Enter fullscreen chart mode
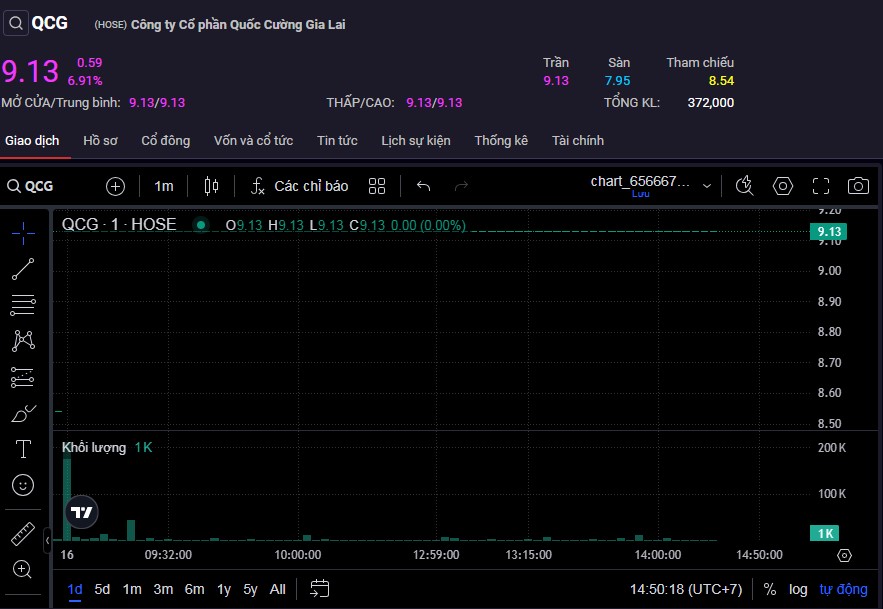This screenshot has width=883, height=609. coord(821,186)
